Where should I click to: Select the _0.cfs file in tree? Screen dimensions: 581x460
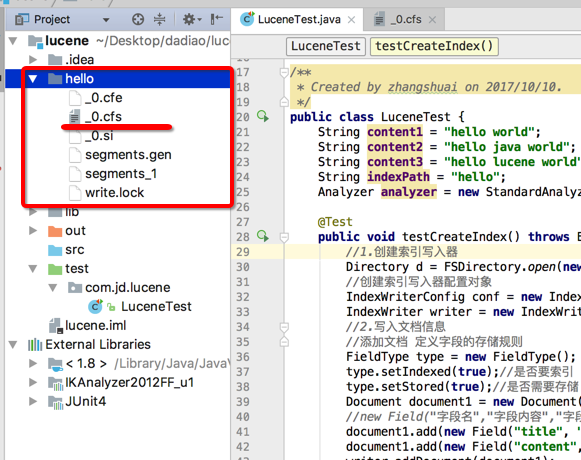[103, 116]
